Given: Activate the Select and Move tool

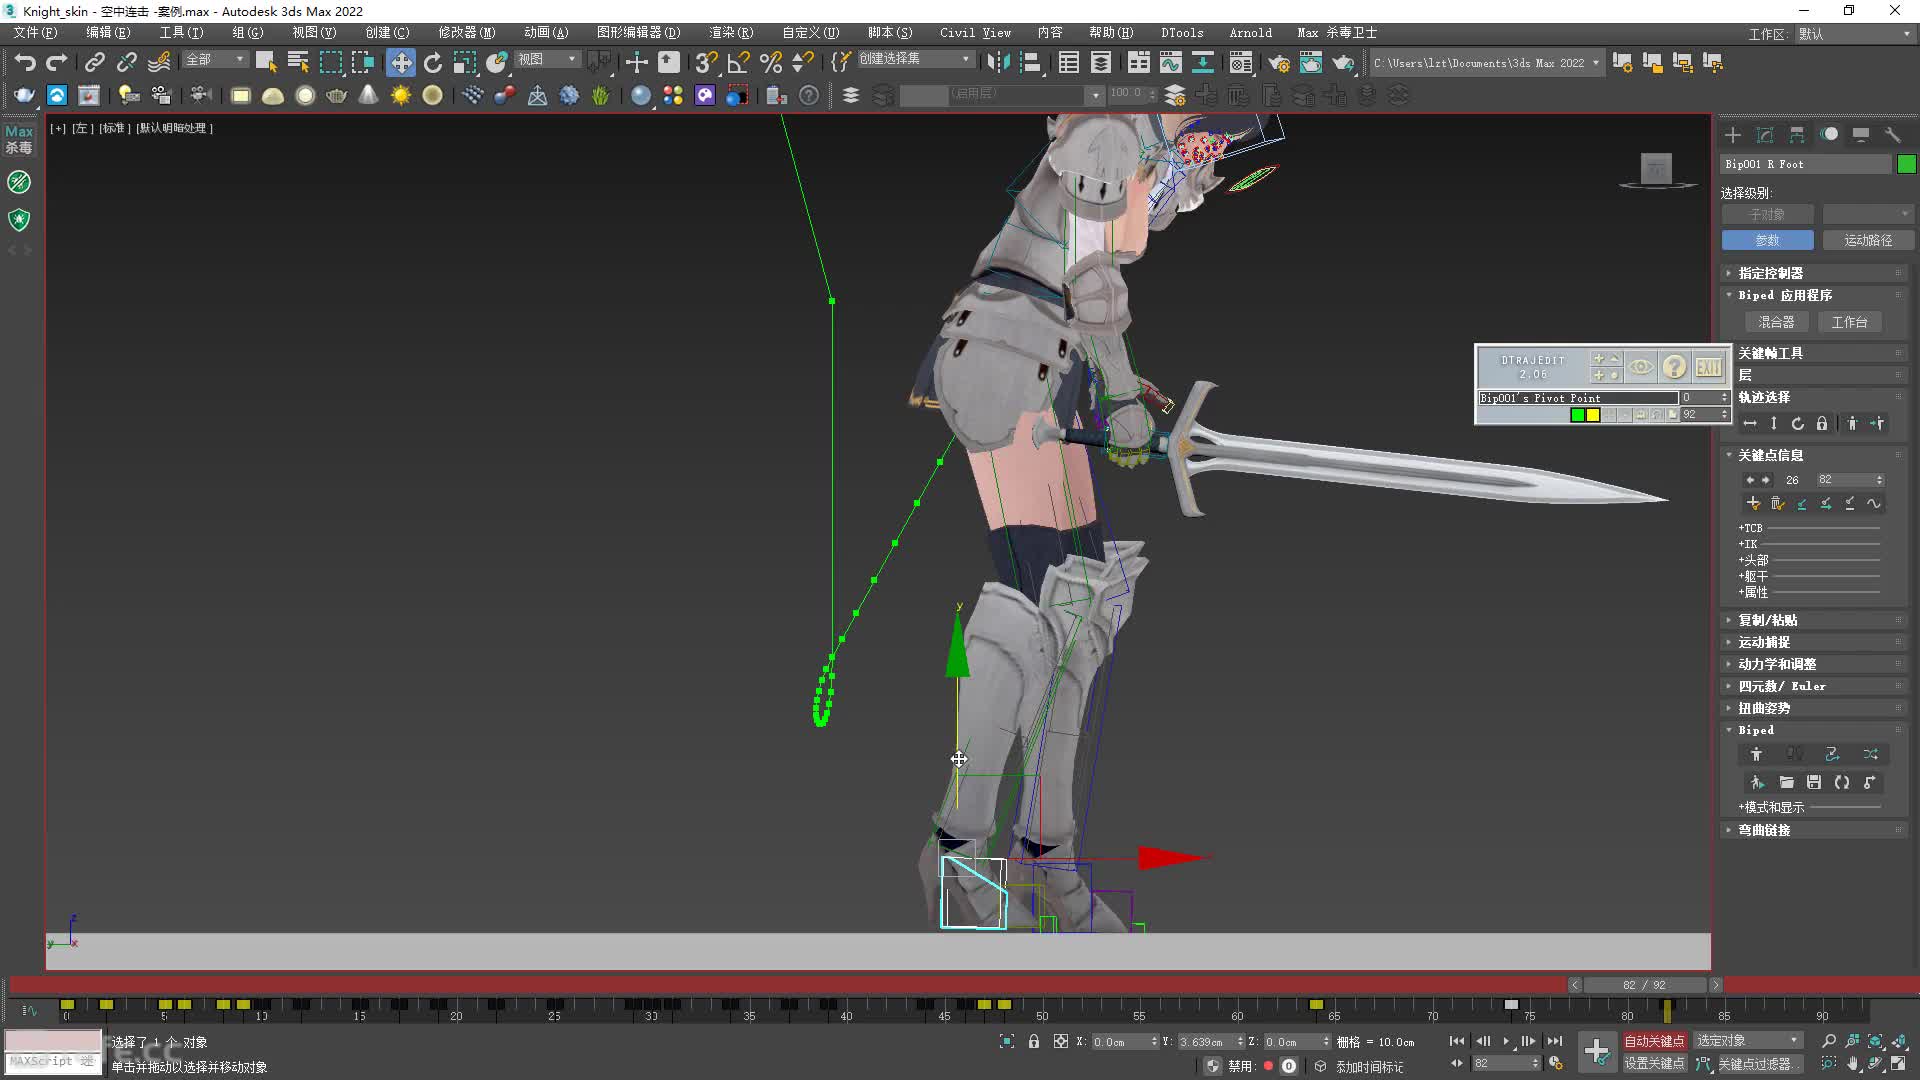Looking at the screenshot, I should (401, 62).
